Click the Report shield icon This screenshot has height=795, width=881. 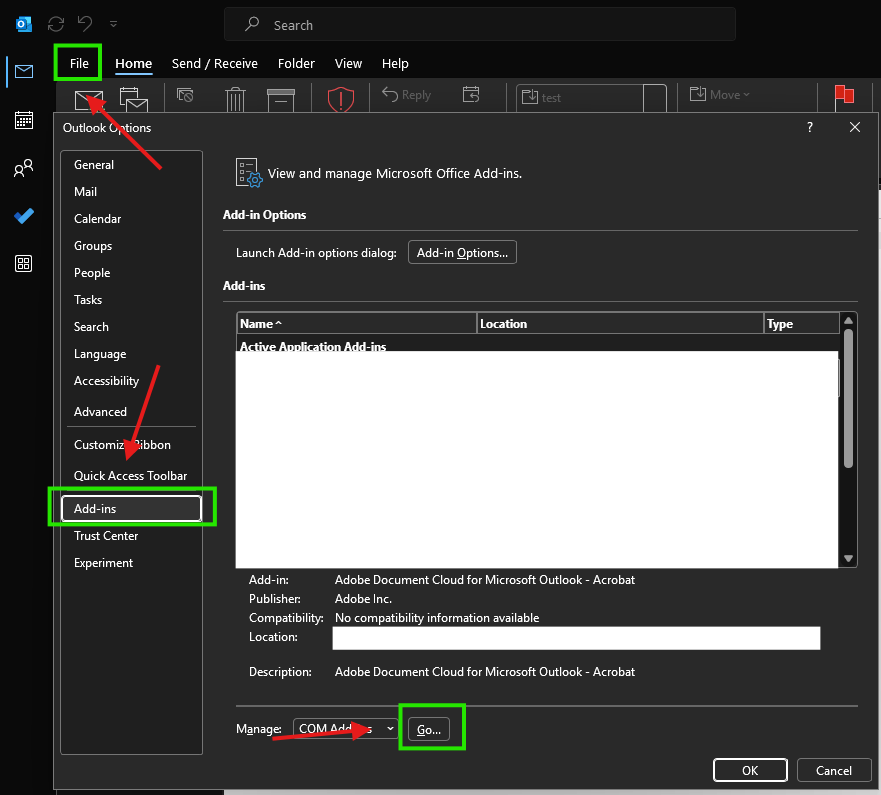[340, 99]
